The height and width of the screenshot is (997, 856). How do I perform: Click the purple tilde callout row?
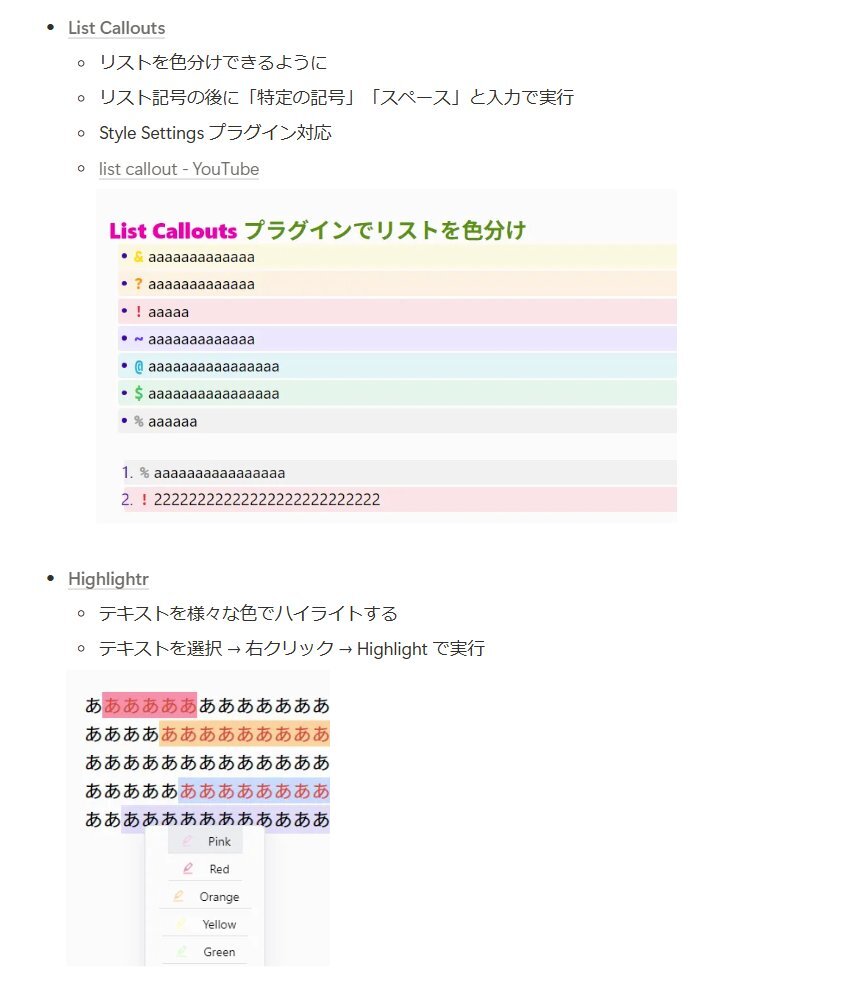point(400,339)
